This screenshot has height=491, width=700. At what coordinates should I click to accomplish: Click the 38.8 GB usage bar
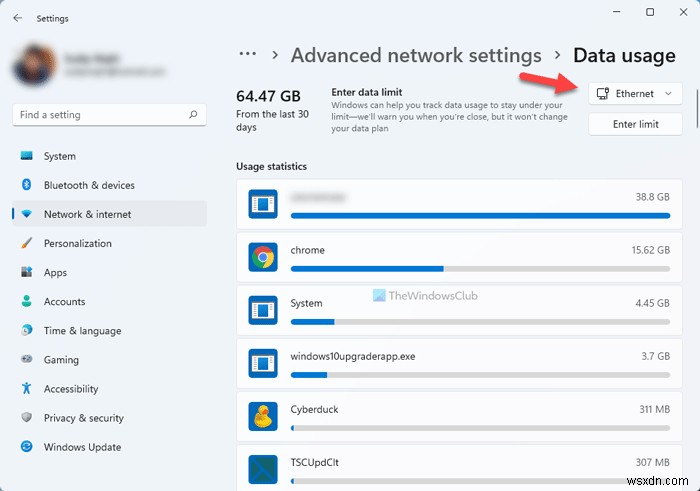[480, 216]
